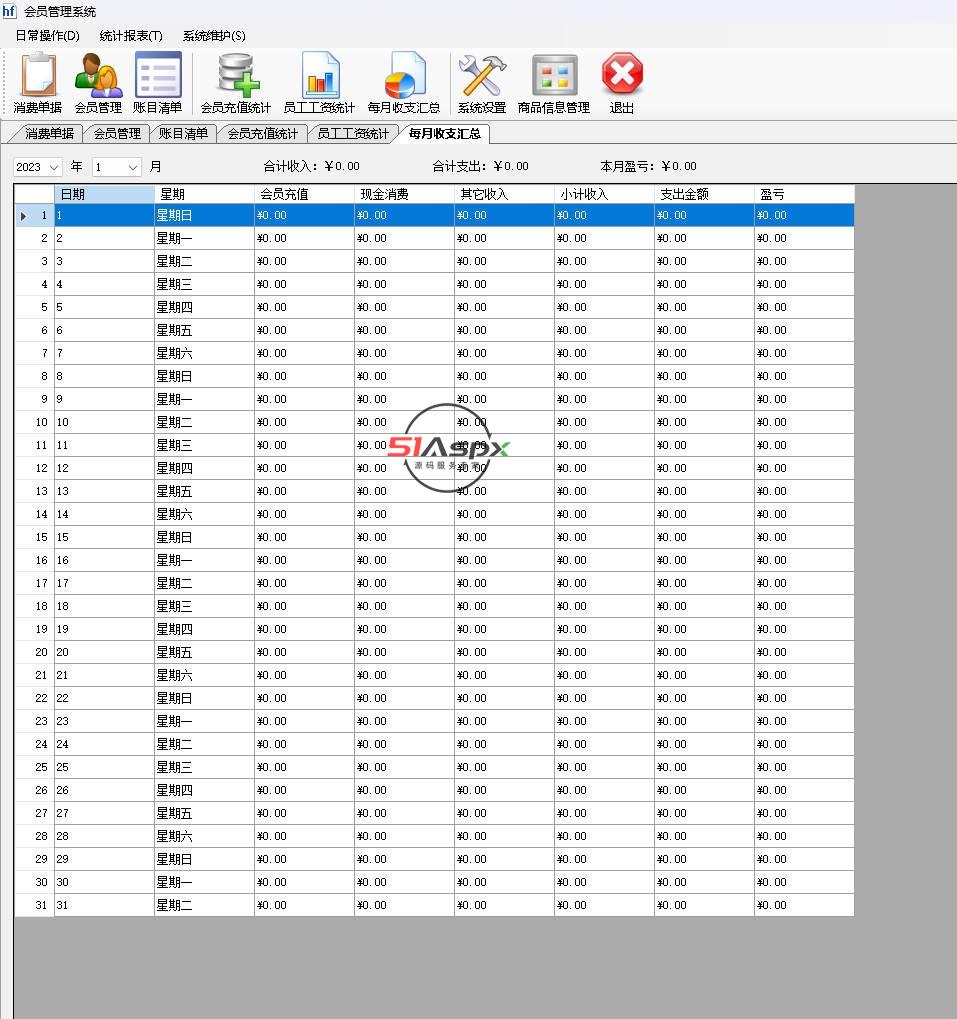The height and width of the screenshot is (1019, 957).
Task: Click the 日期 cell showing 20
Action: [104, 652]
